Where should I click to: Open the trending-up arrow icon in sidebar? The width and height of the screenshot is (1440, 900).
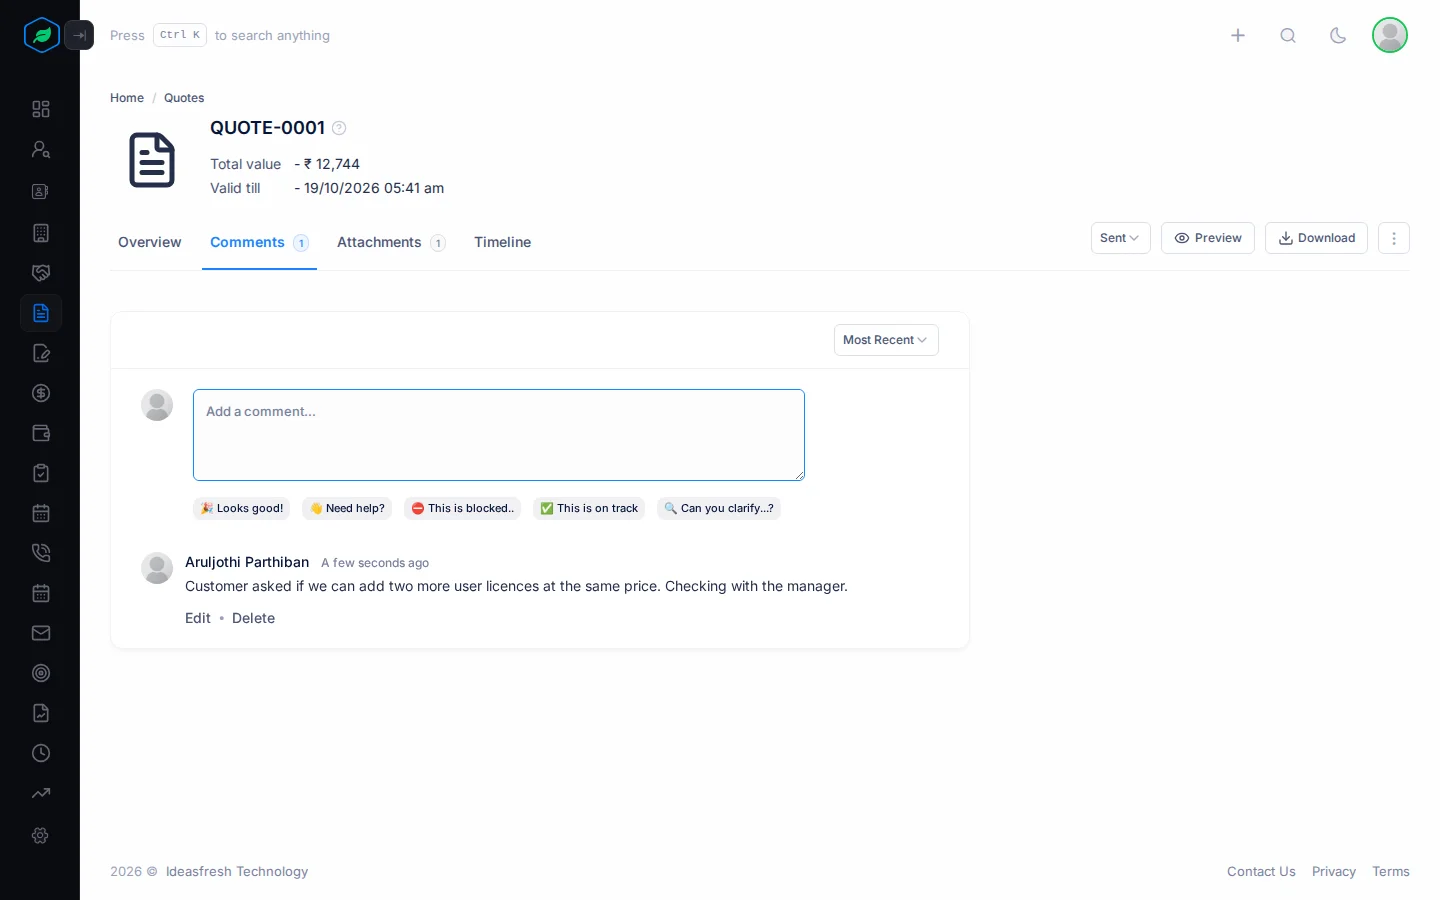pyautogui.click(x=41, y=793)
